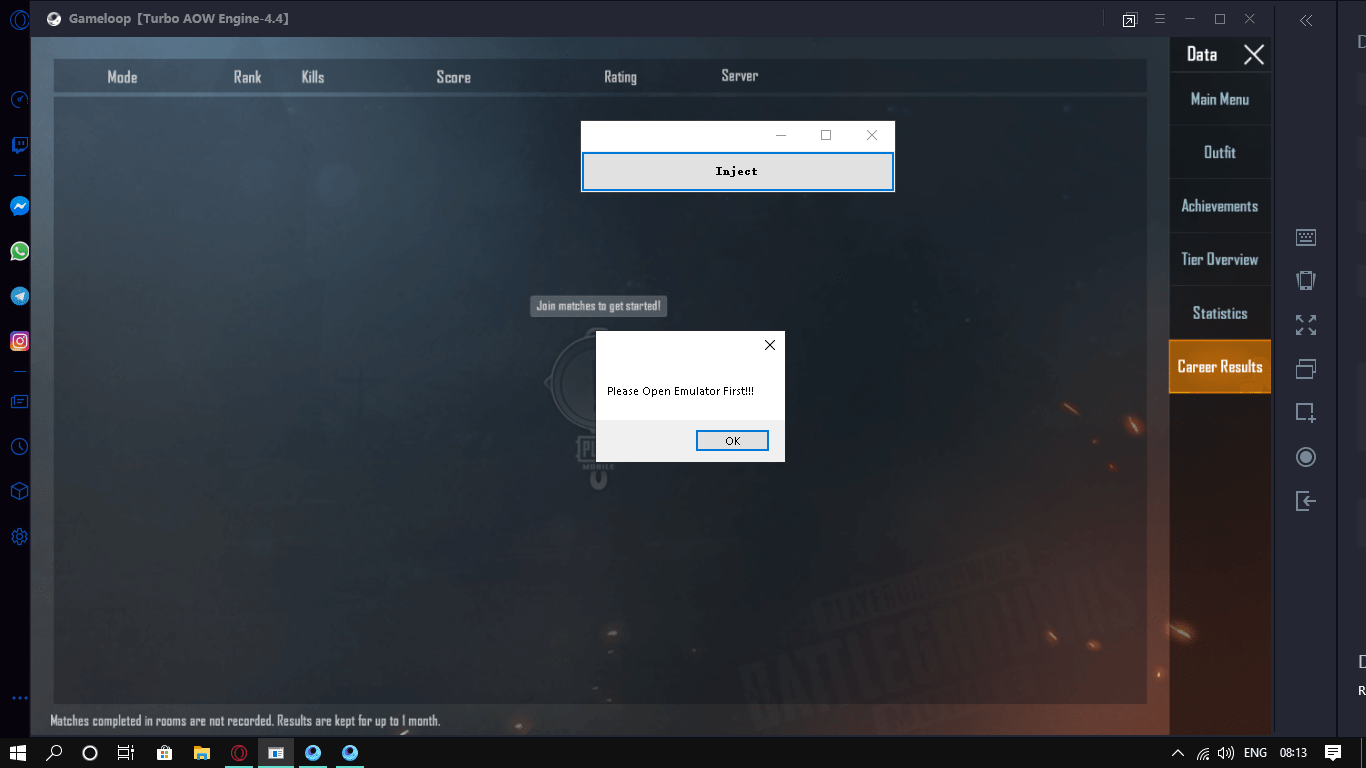Minimize the Inject tool window

[781, 136]
